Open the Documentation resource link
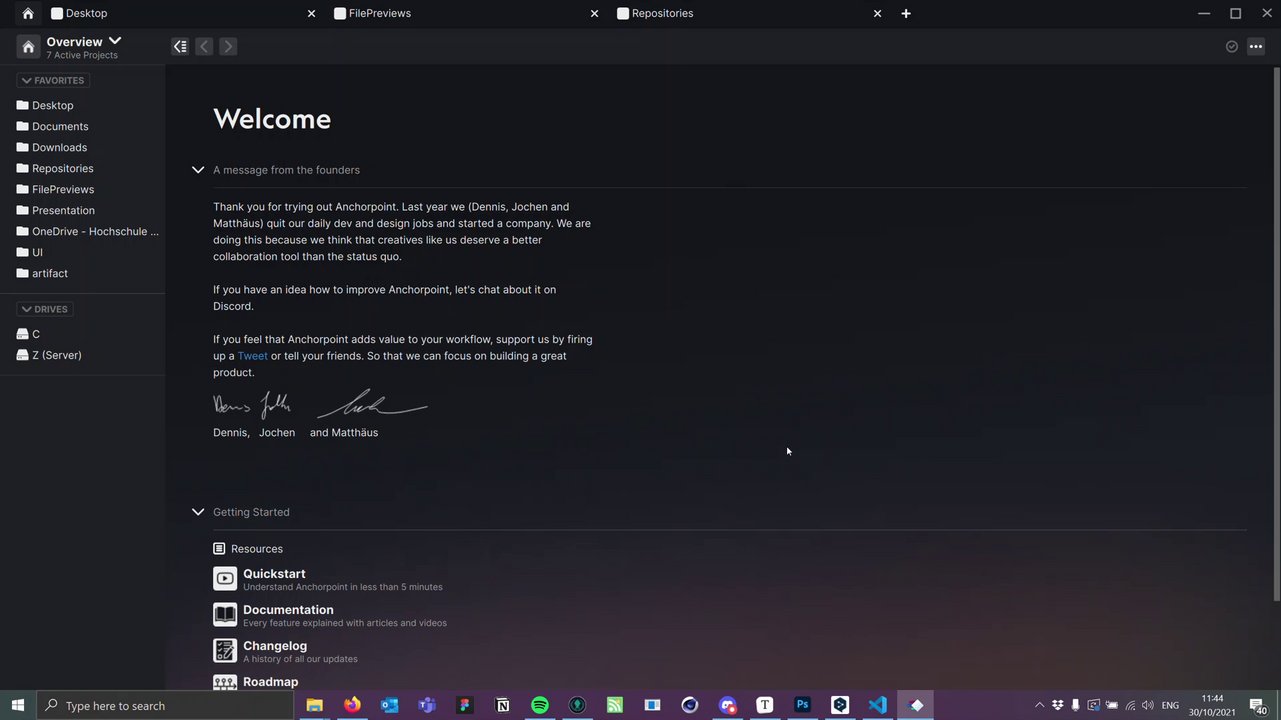 [x=288, y=610]
